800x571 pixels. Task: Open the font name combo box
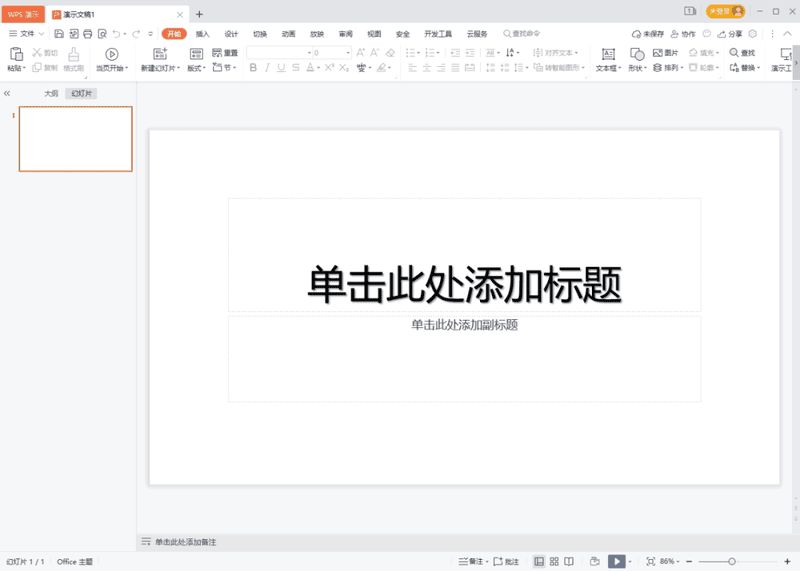click(x=280, y=53)
